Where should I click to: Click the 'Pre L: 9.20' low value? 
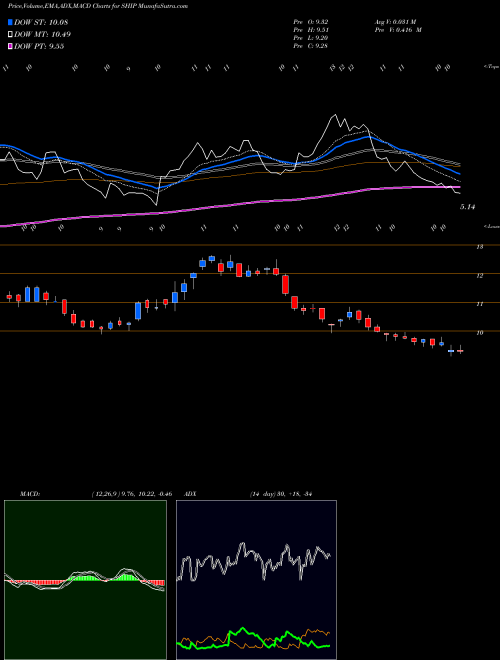311,38
